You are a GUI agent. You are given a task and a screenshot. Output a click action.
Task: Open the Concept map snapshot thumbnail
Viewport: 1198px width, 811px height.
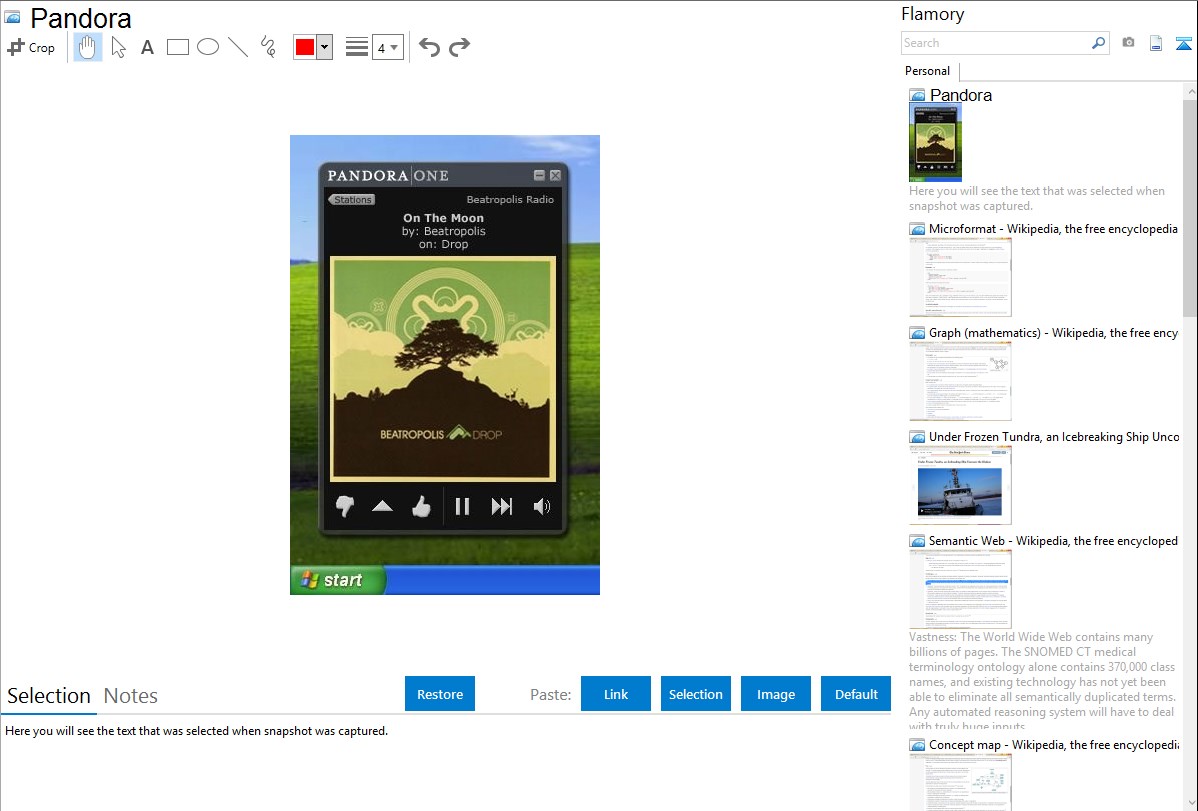[x=960, y=782]
